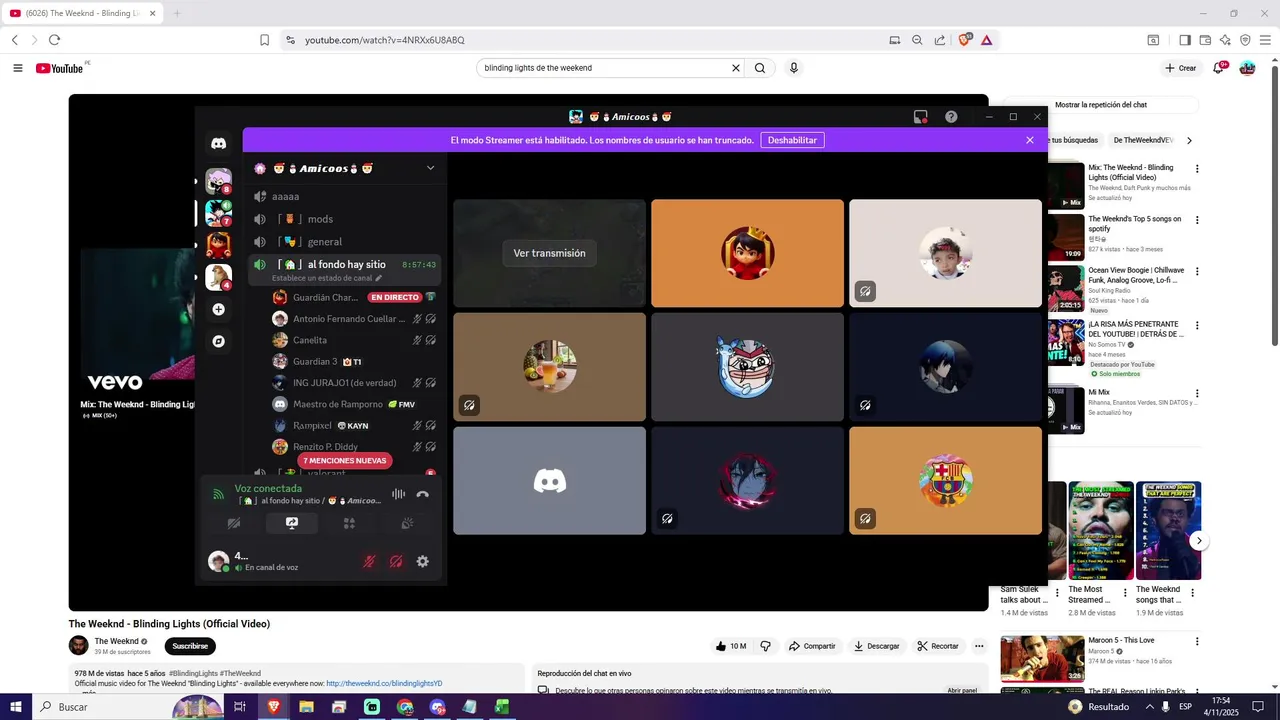Clear the YouTube search box text
This screenshot has height=720, width=1280.
736,68
